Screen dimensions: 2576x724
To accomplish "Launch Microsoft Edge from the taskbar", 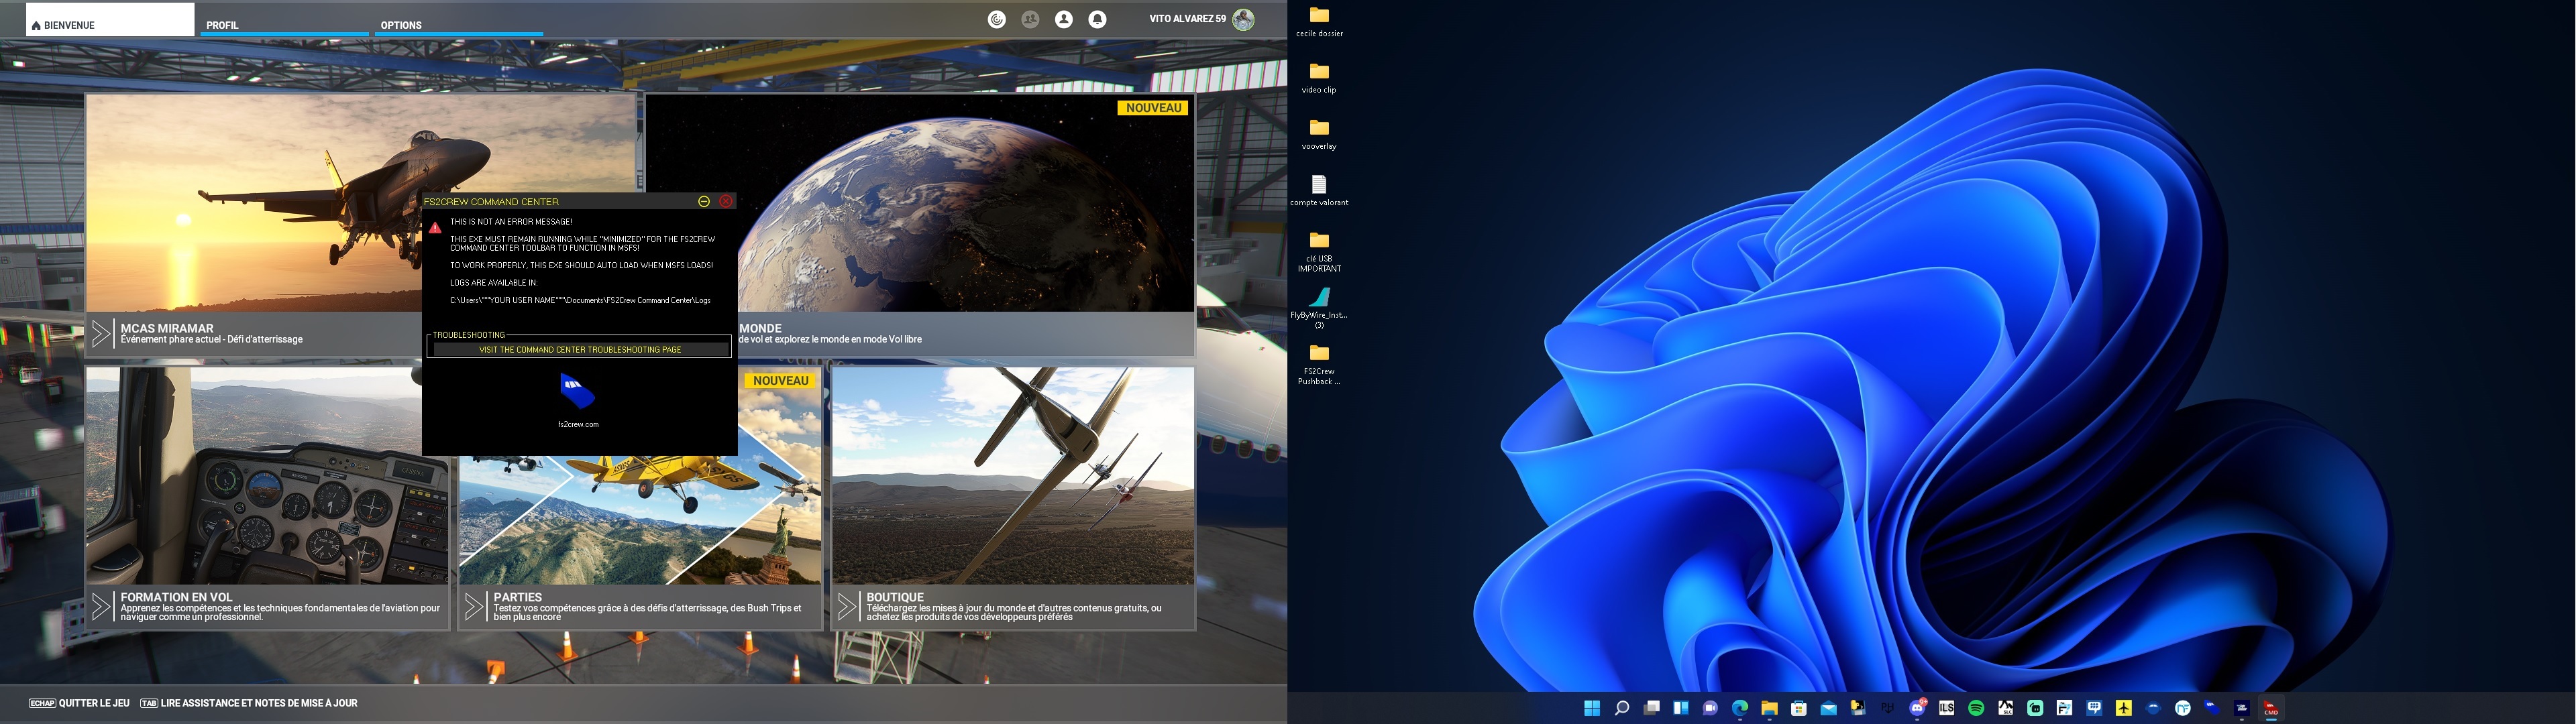I will click(x=1740, y=708).
